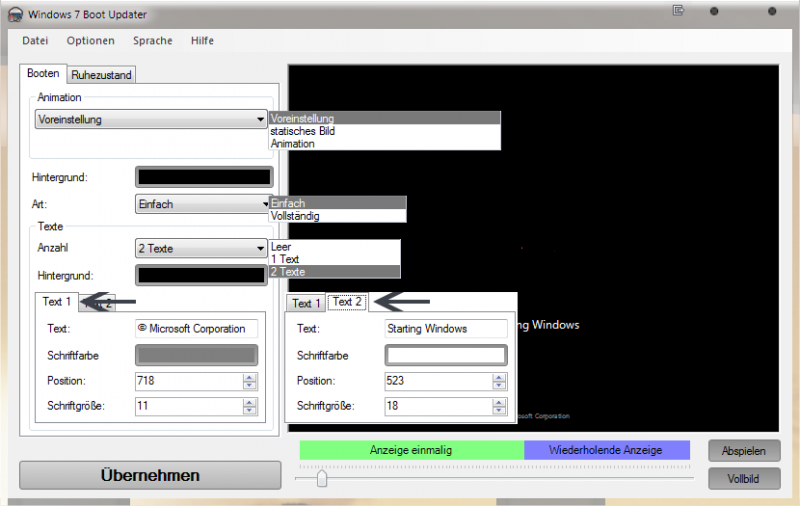800x506 pixels.
Task: Click the playback slider thumb
Action: [x=322, y=478]
